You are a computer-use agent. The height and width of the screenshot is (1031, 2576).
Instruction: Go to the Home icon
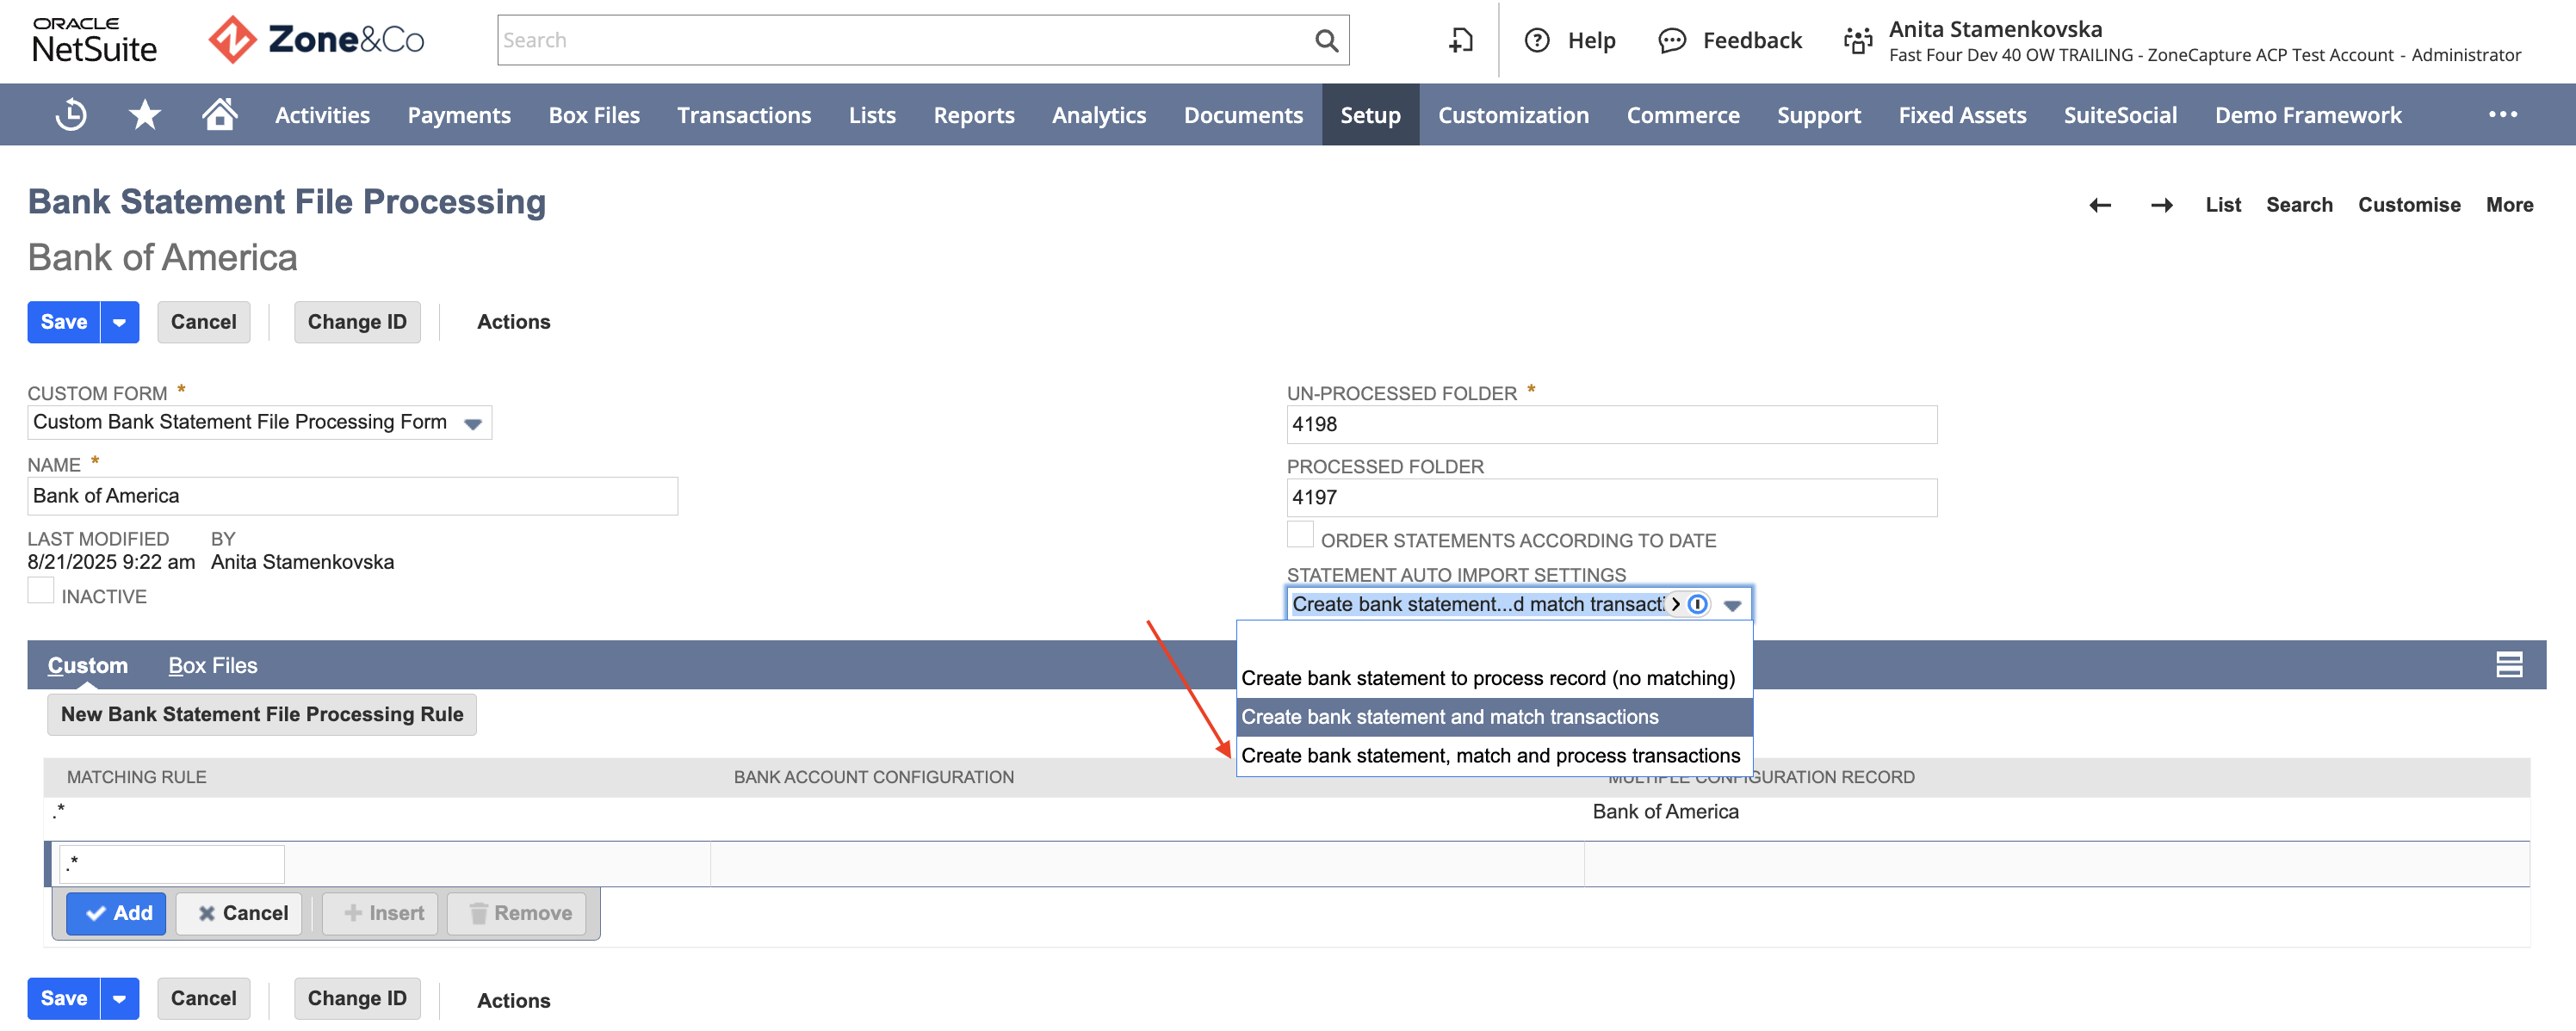(x=219, y=114)
